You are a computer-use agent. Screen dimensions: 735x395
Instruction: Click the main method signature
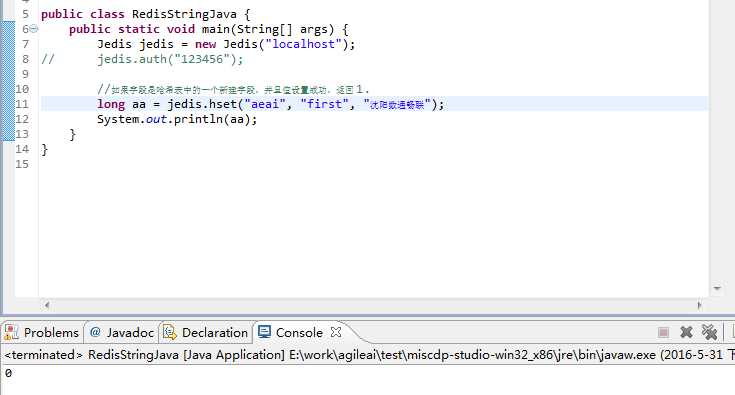[x=209, y=29]
